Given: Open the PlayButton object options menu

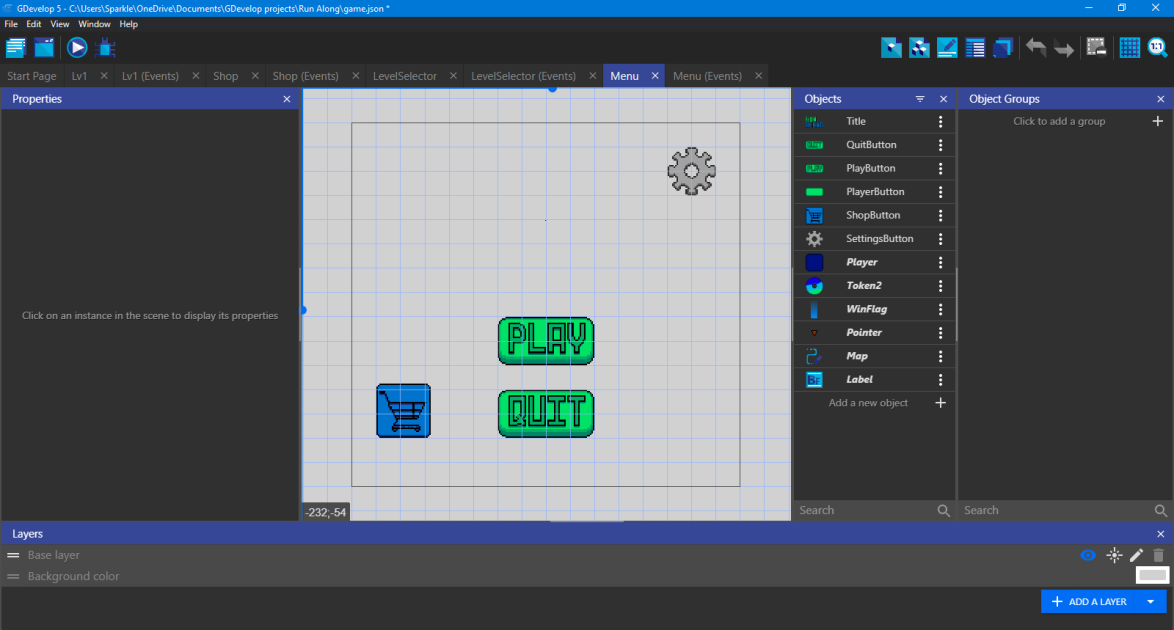Looking at the screenshot, I should [x=940, y=169].
